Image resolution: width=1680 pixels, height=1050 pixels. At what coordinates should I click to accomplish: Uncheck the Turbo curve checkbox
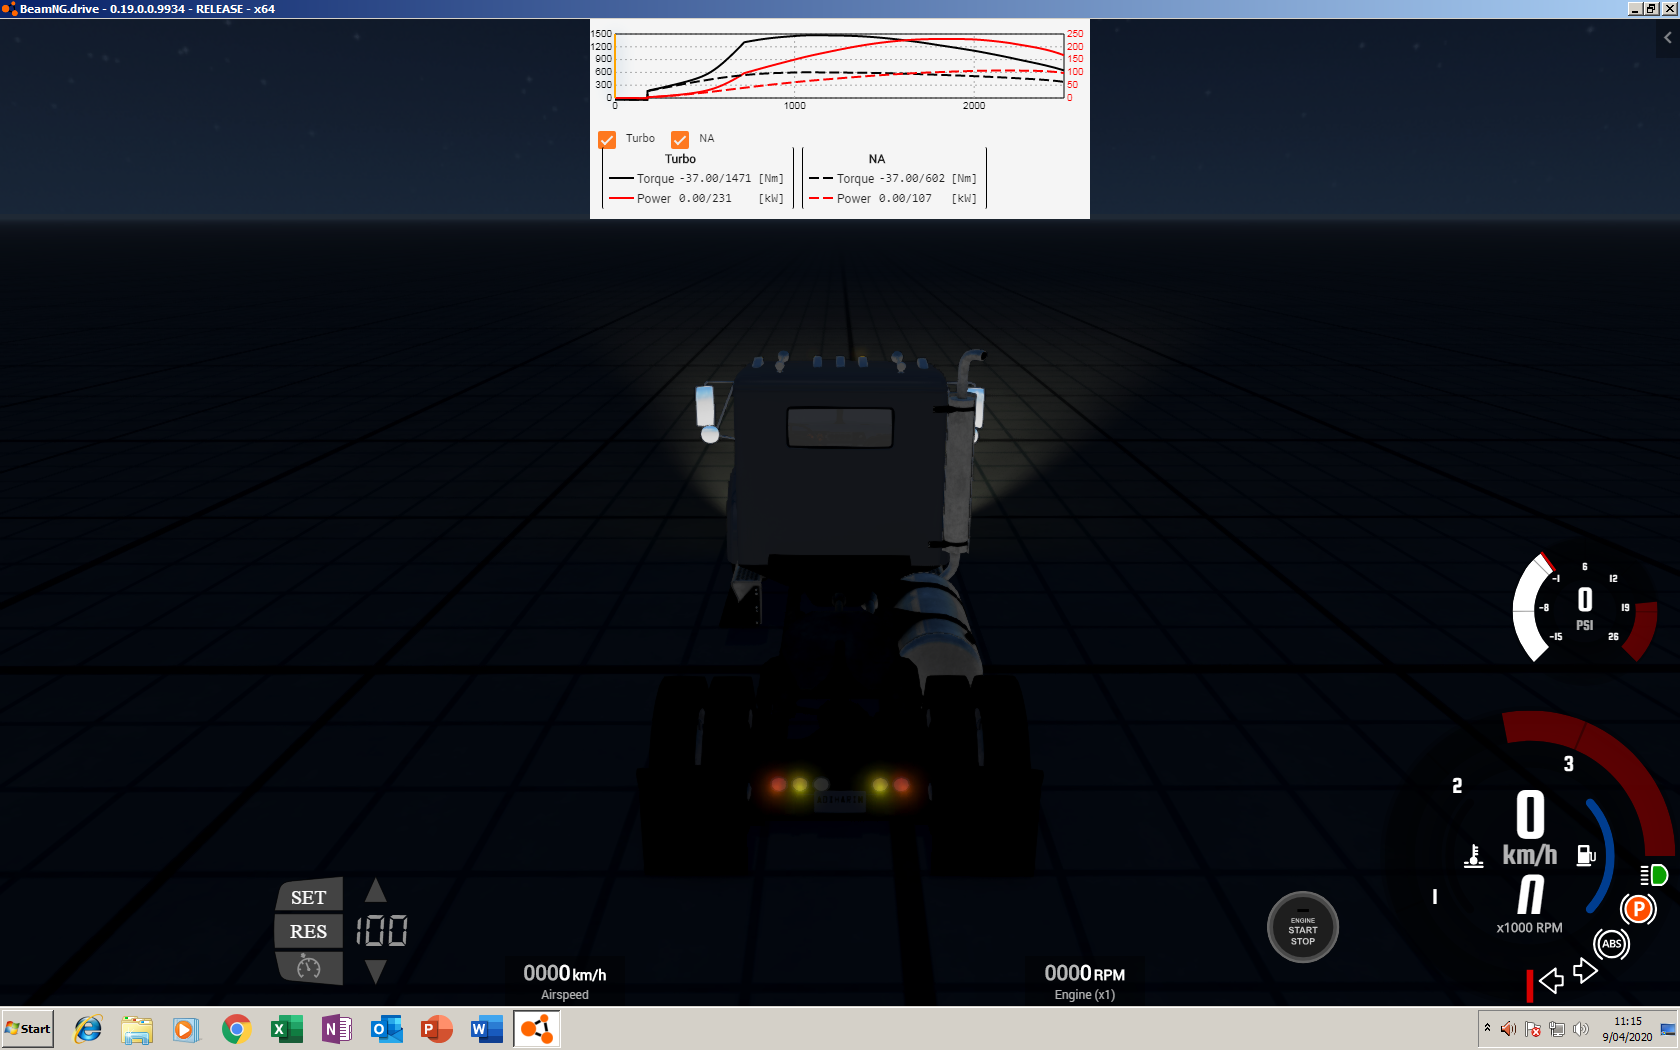click(x=607, y=140)
